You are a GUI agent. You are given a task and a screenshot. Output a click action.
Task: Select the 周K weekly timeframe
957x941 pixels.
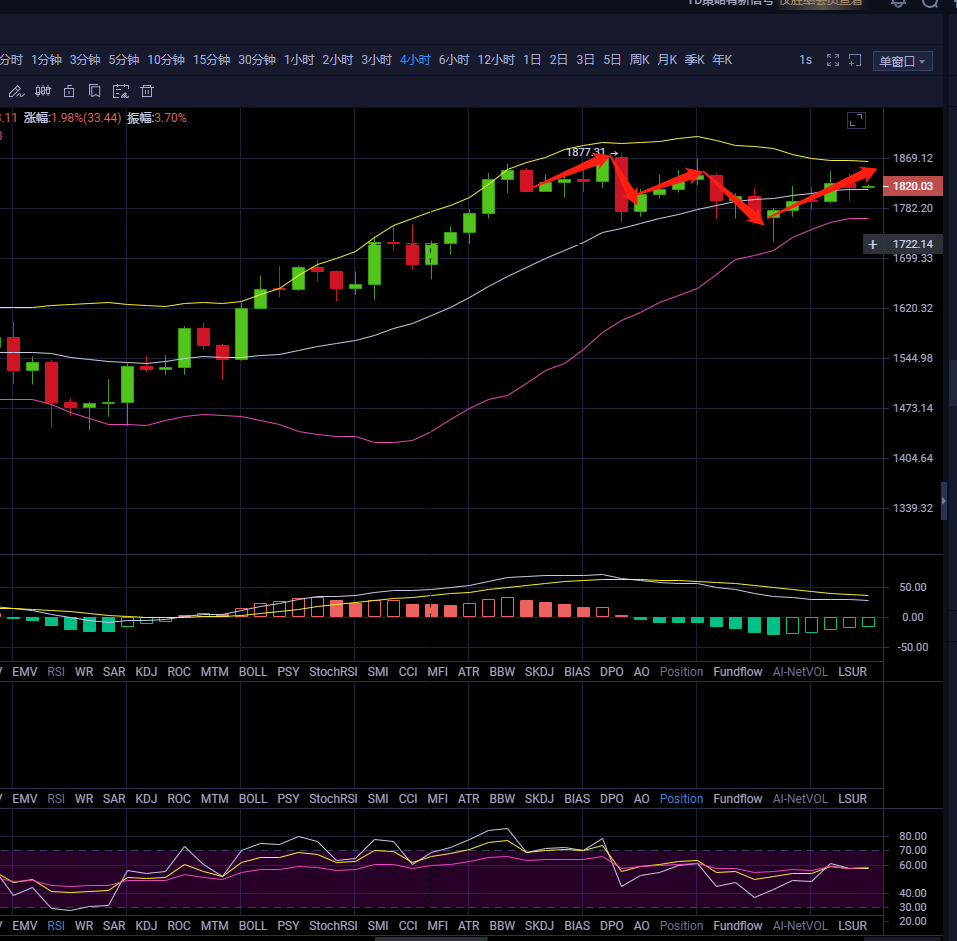tap(639, 60)
